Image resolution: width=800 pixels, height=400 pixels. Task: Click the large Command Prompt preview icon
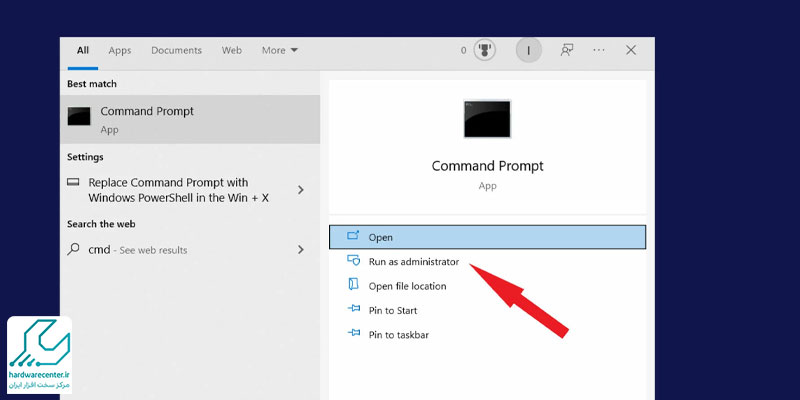pos(487,119)
